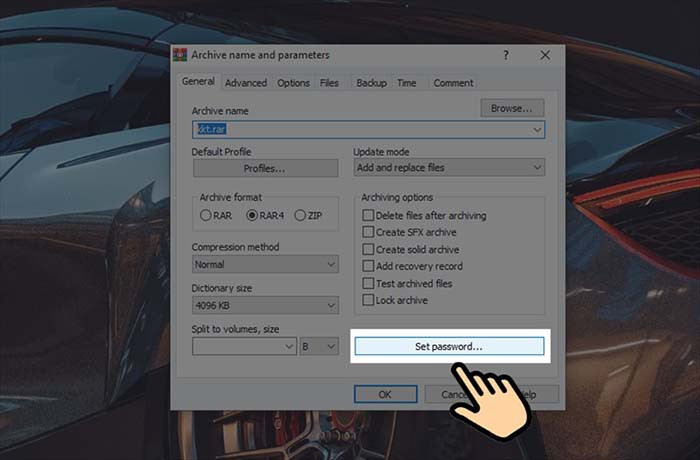Open the Profiles... button
The height and width of the screenshot is (460, 700).
tap(265, 168)
